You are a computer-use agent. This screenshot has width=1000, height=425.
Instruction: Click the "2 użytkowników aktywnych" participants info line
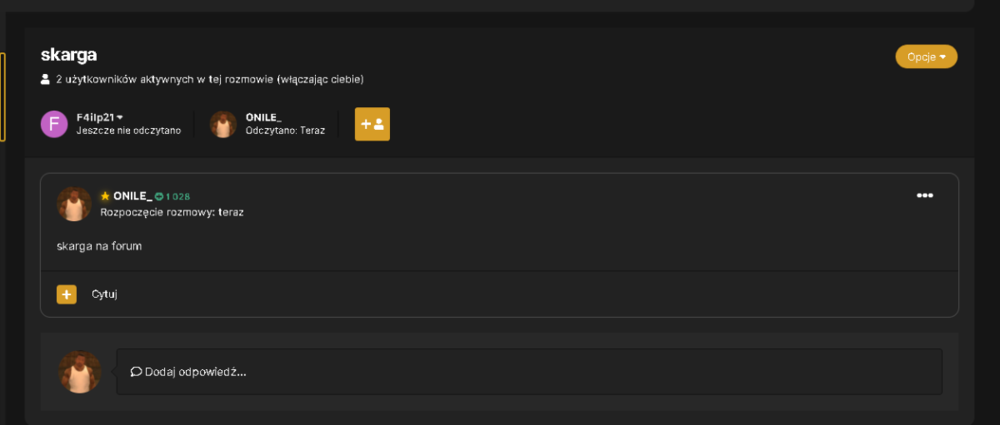[203, 80]
